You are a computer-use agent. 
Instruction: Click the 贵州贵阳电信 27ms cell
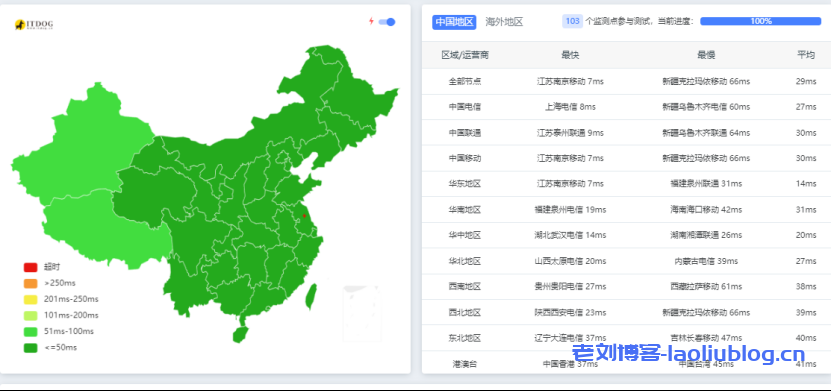570,287
